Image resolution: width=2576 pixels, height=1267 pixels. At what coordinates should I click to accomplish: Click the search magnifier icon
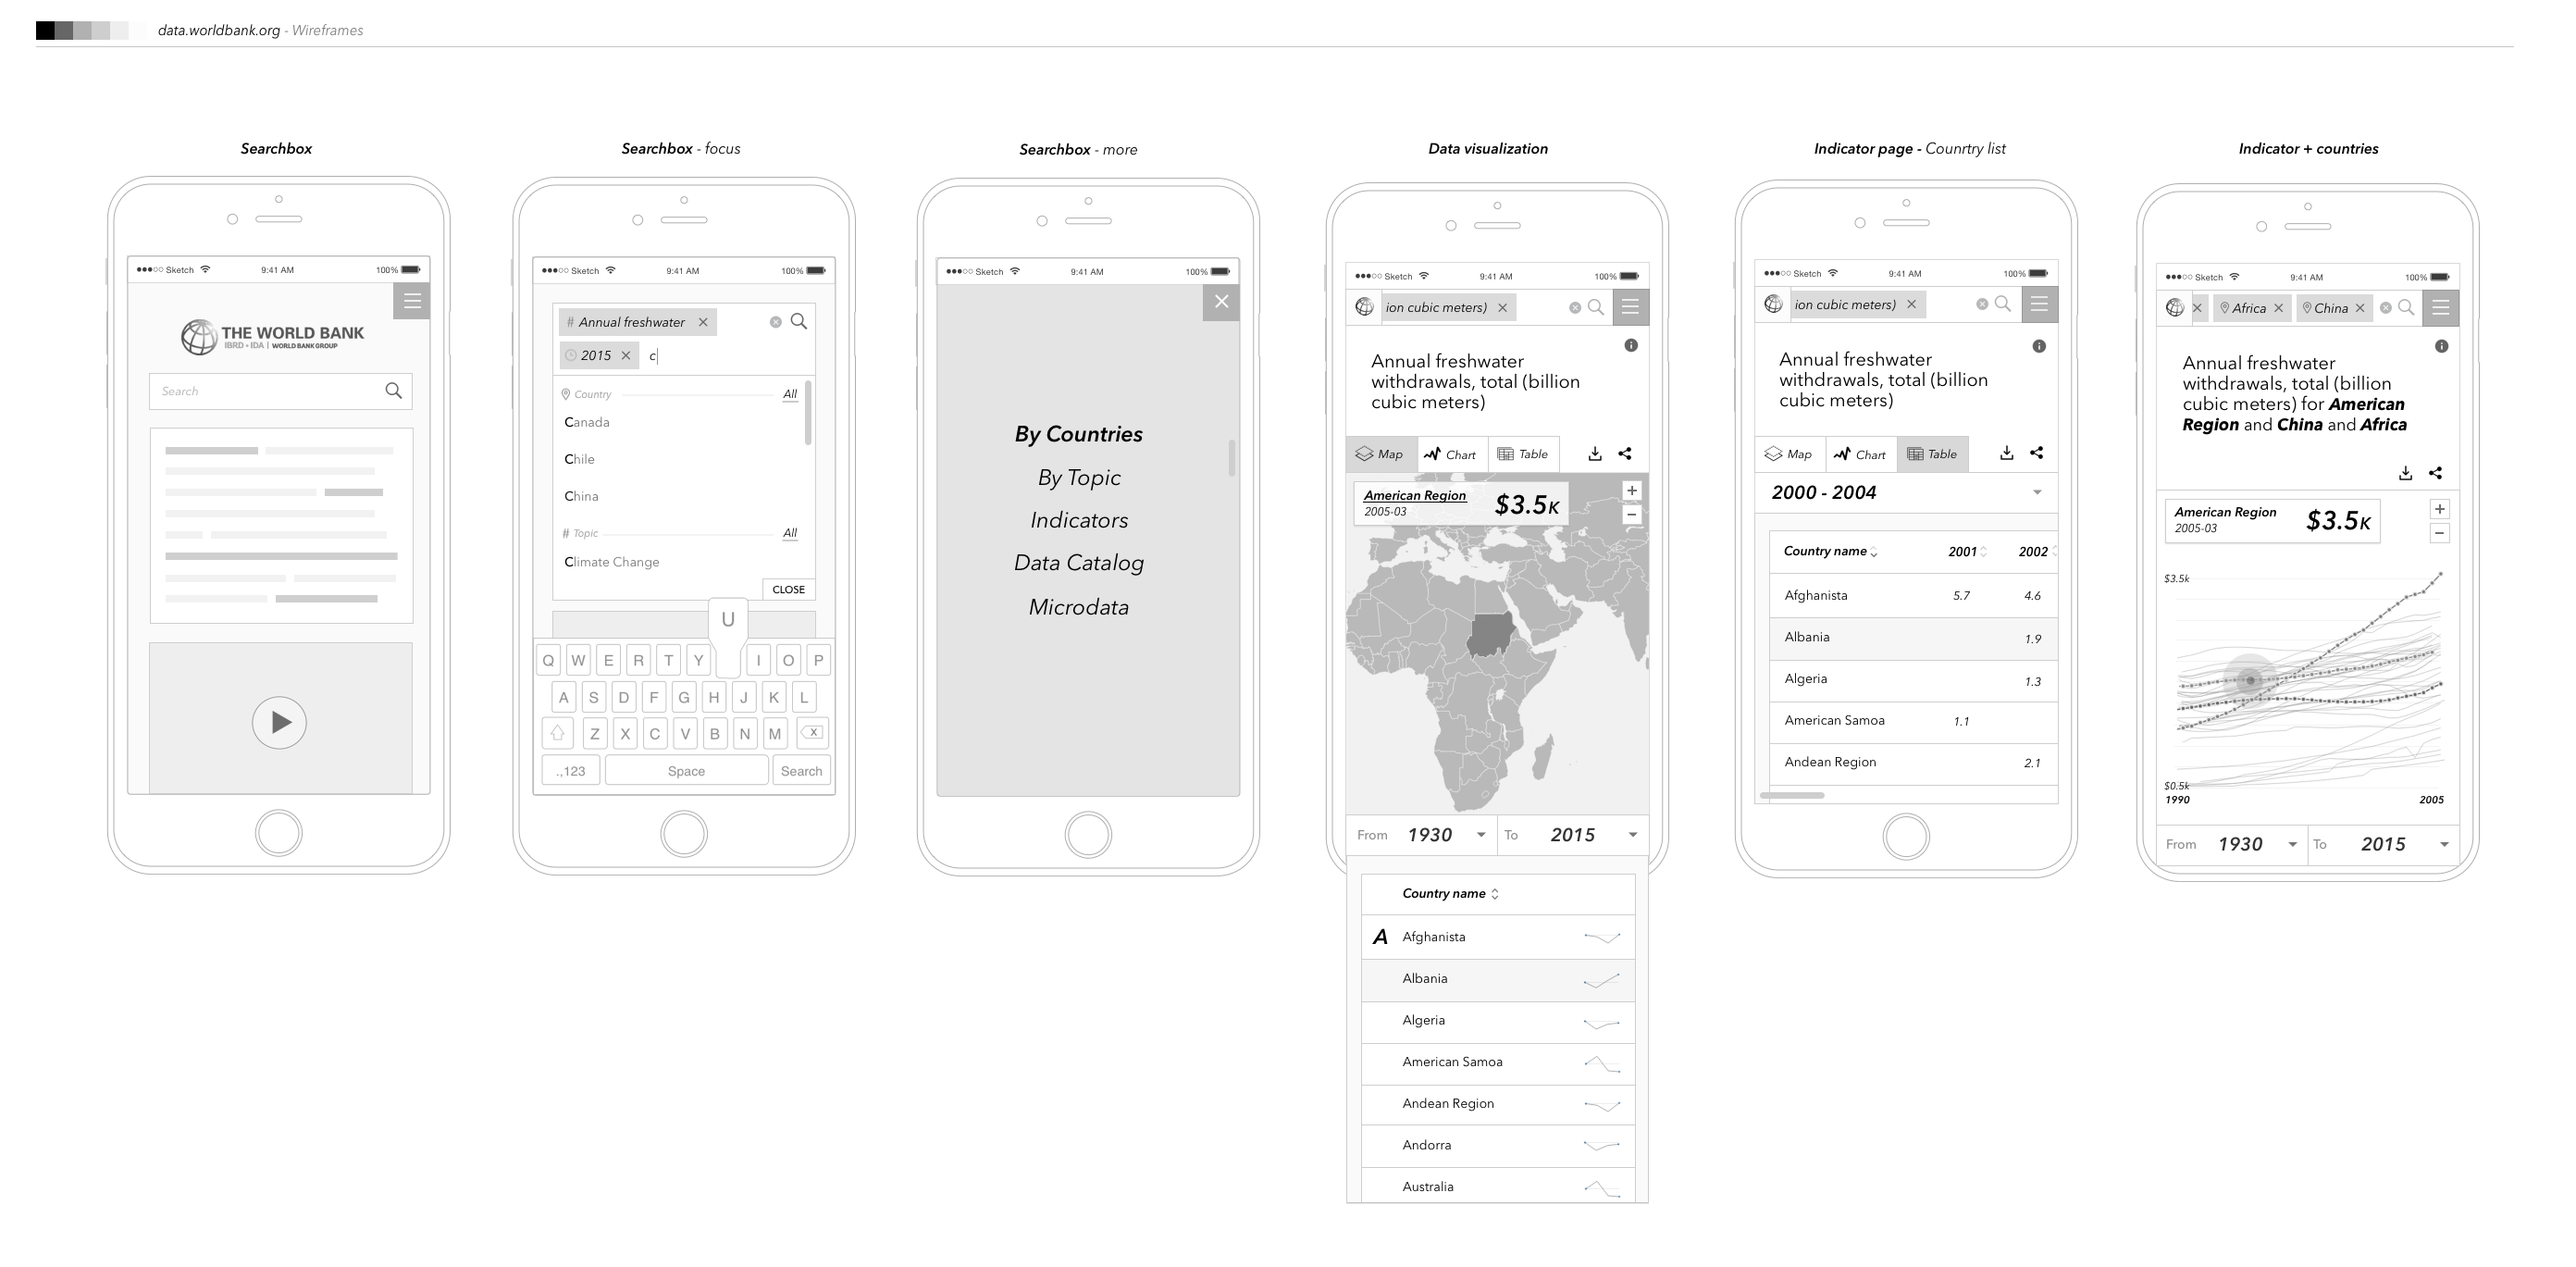click(394, 390)
